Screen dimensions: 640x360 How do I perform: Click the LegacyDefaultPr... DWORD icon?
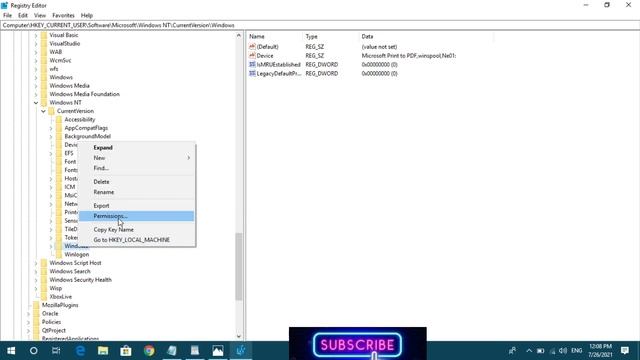click(x=252, y=73)
